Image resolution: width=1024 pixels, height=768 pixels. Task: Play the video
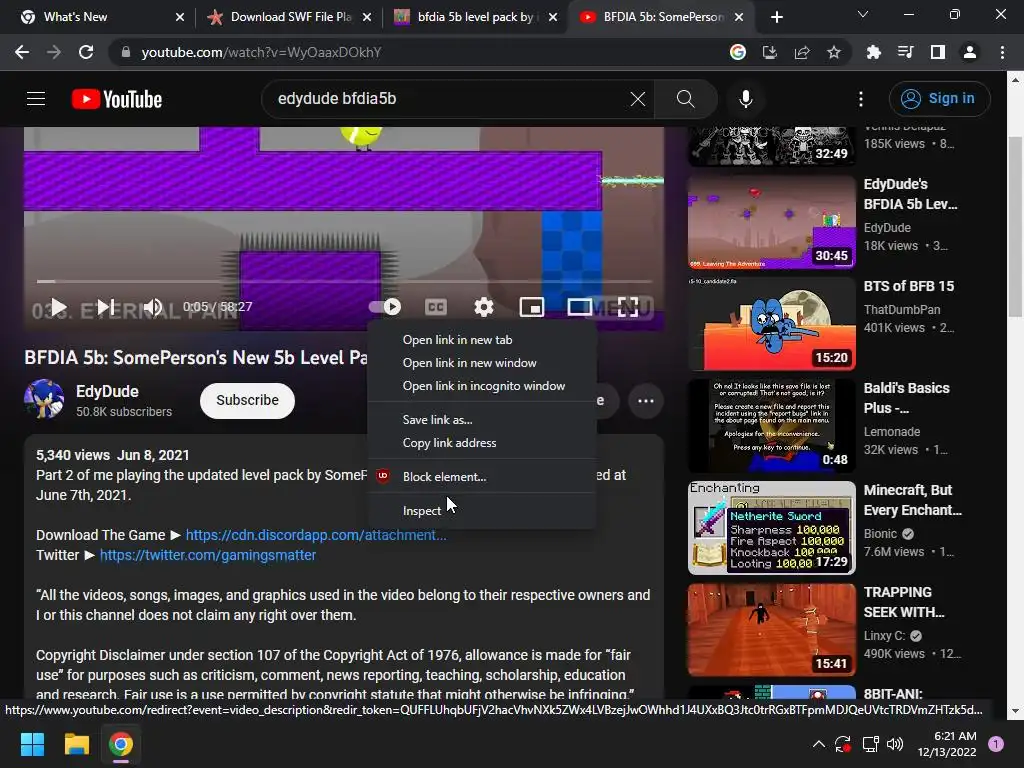59,307
